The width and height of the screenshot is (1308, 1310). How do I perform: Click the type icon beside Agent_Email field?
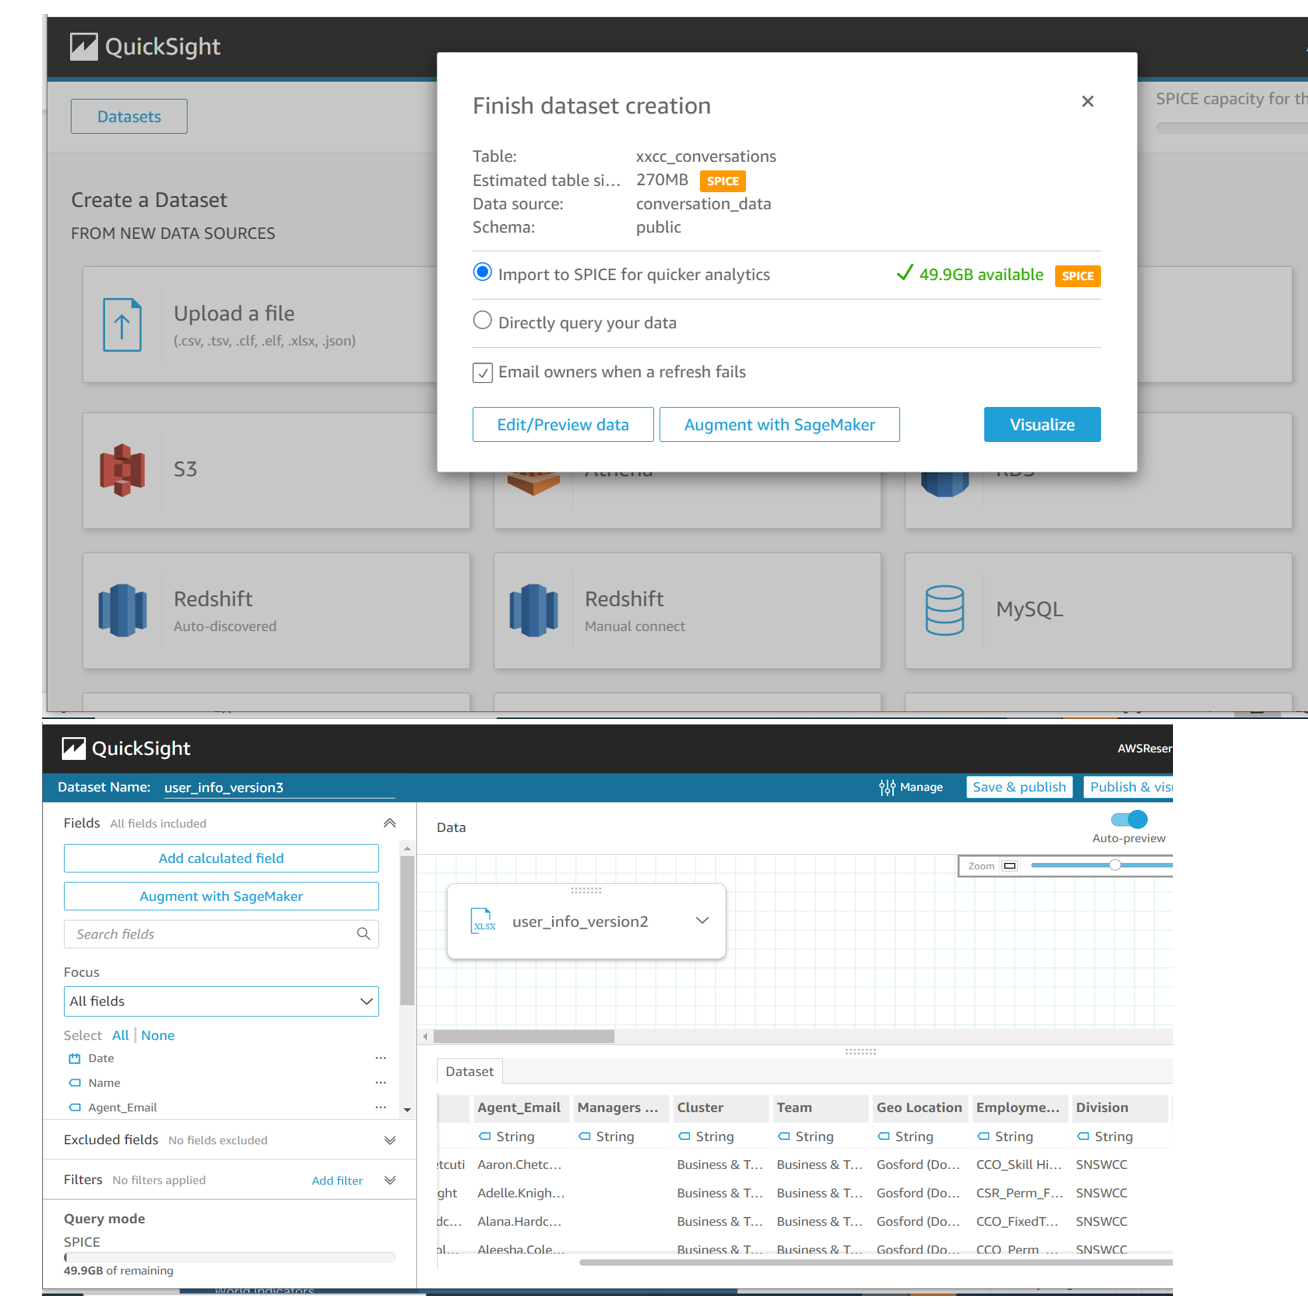coord(74,1108)
